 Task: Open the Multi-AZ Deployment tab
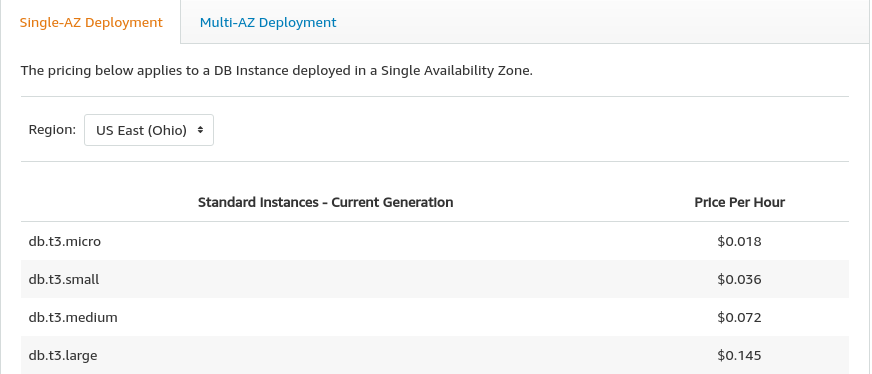(x=268, y=22)
